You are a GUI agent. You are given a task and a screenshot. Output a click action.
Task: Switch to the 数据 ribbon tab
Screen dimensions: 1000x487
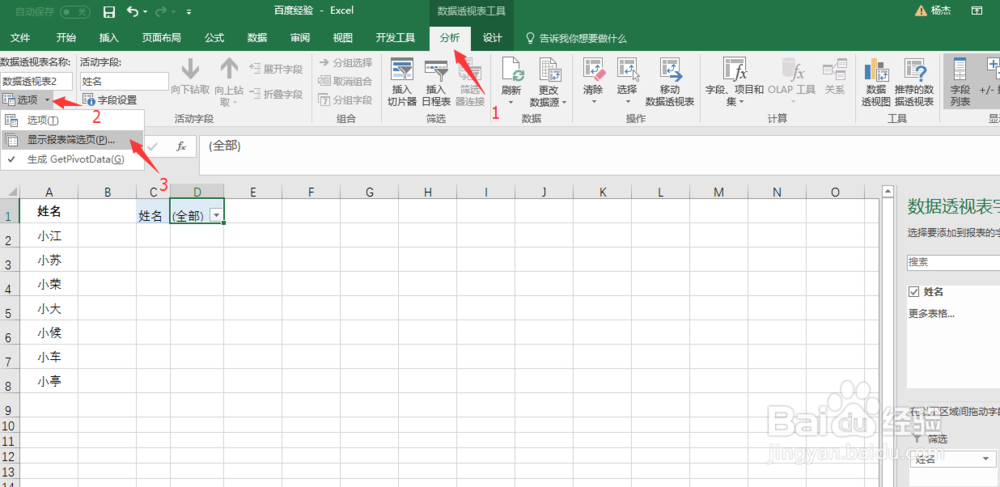257,38
